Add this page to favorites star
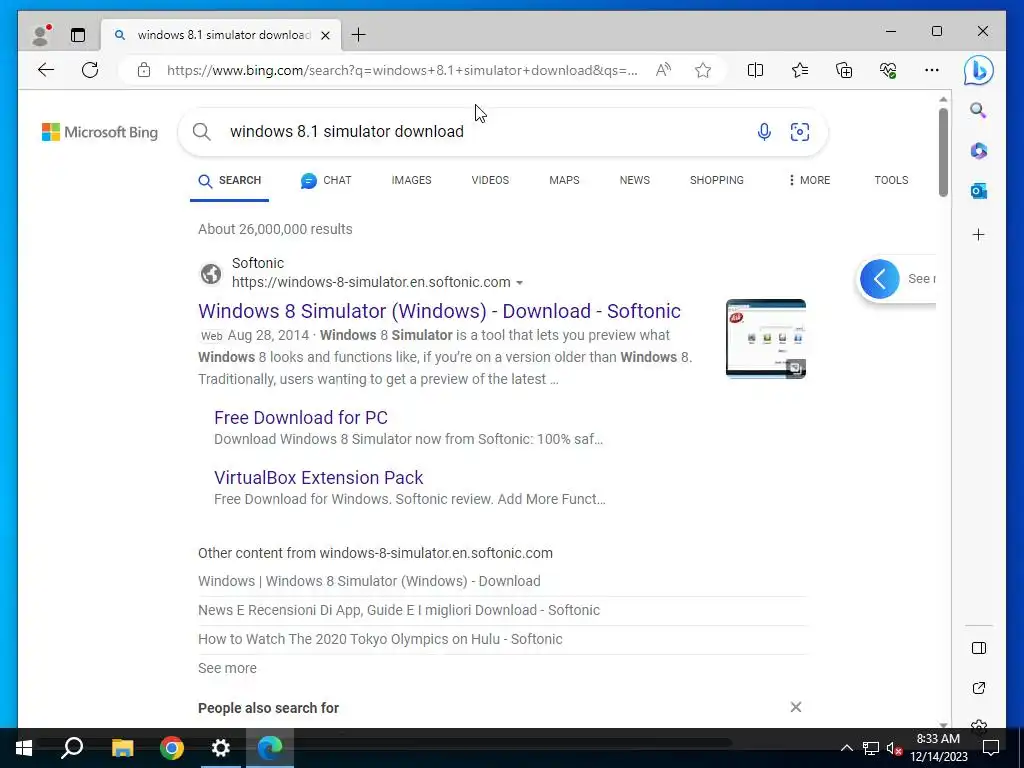 (703, 70)
